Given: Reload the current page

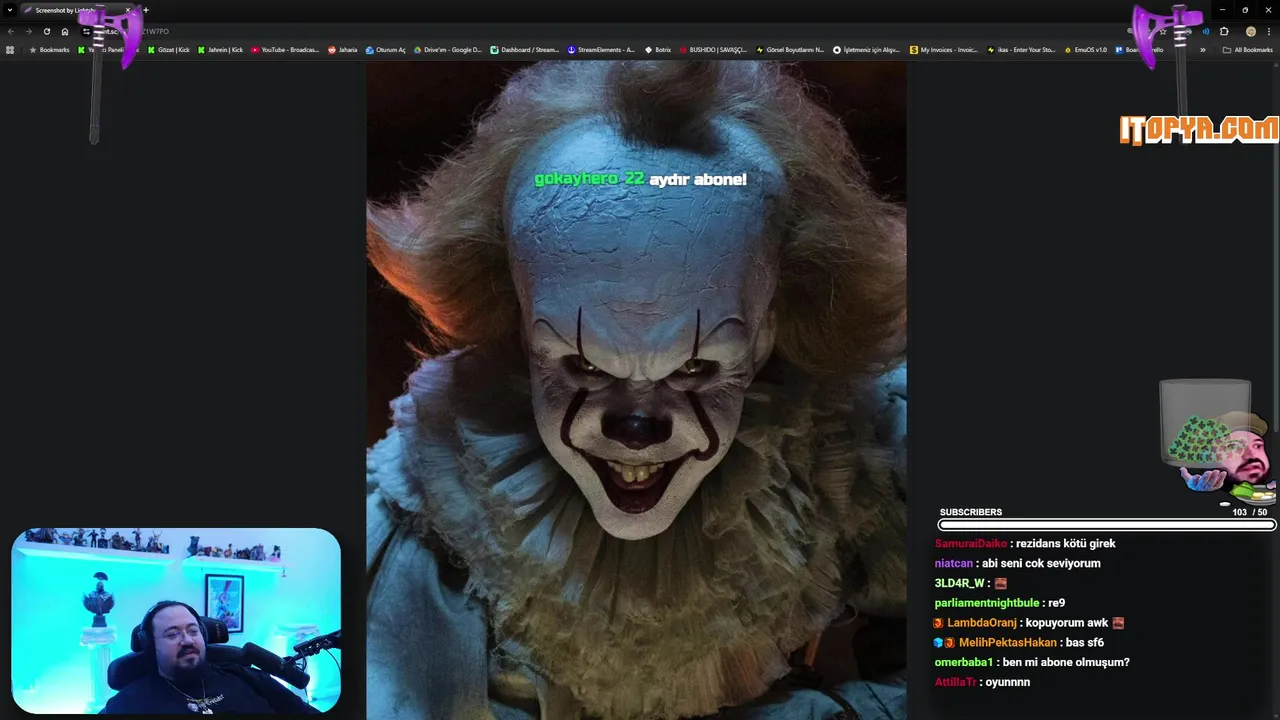Looking at the screenshot, I should click(x=47, y=31).
